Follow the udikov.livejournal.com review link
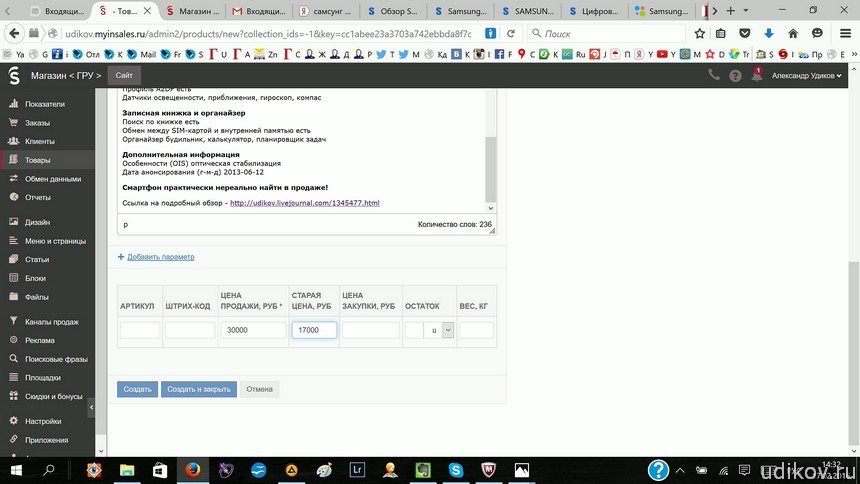The height and width of the screenshot is (484, 860). pos(304,203)
